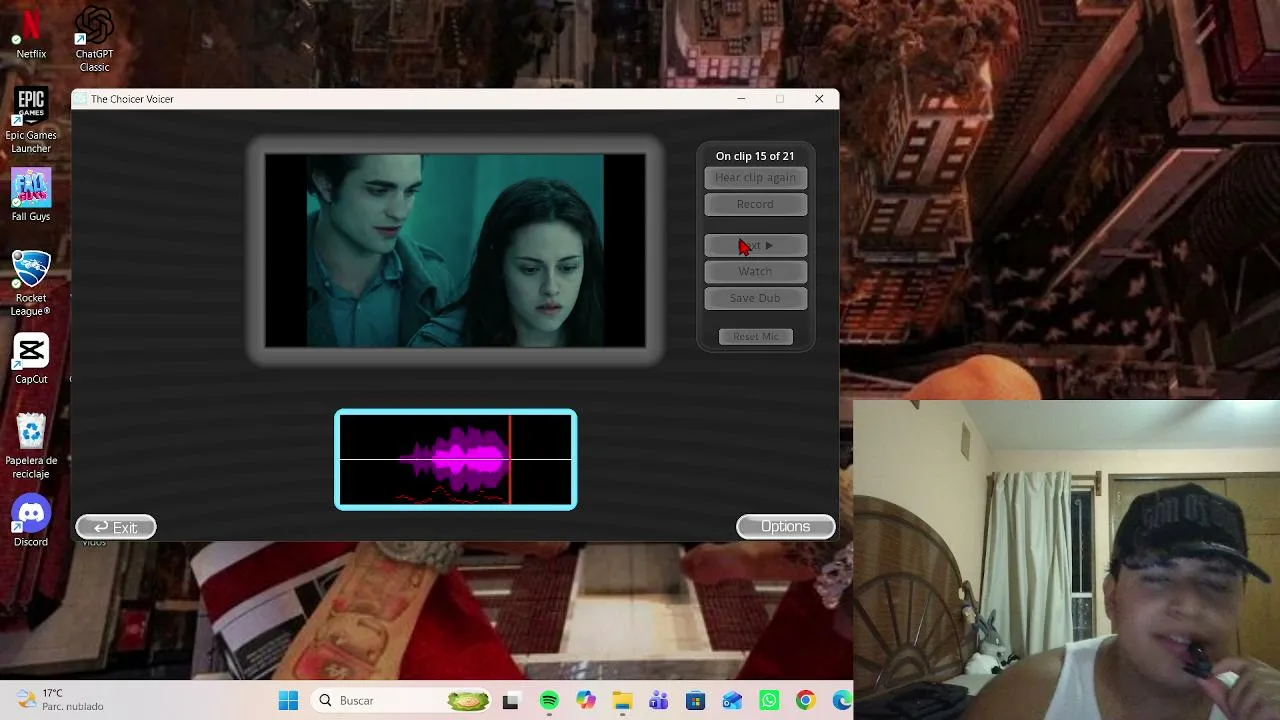Open Outlook from the taskbar
1280x720 pixels.
732,701
